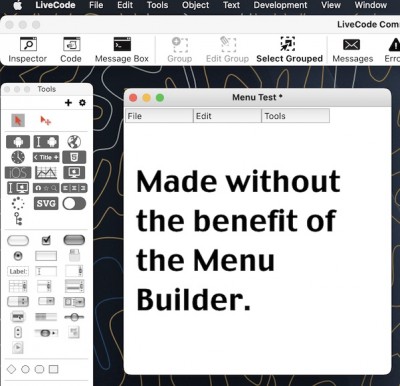Select the Run (browse) tool arrow
This screenshot has height=386, width=400.
(x=18, y=120)
